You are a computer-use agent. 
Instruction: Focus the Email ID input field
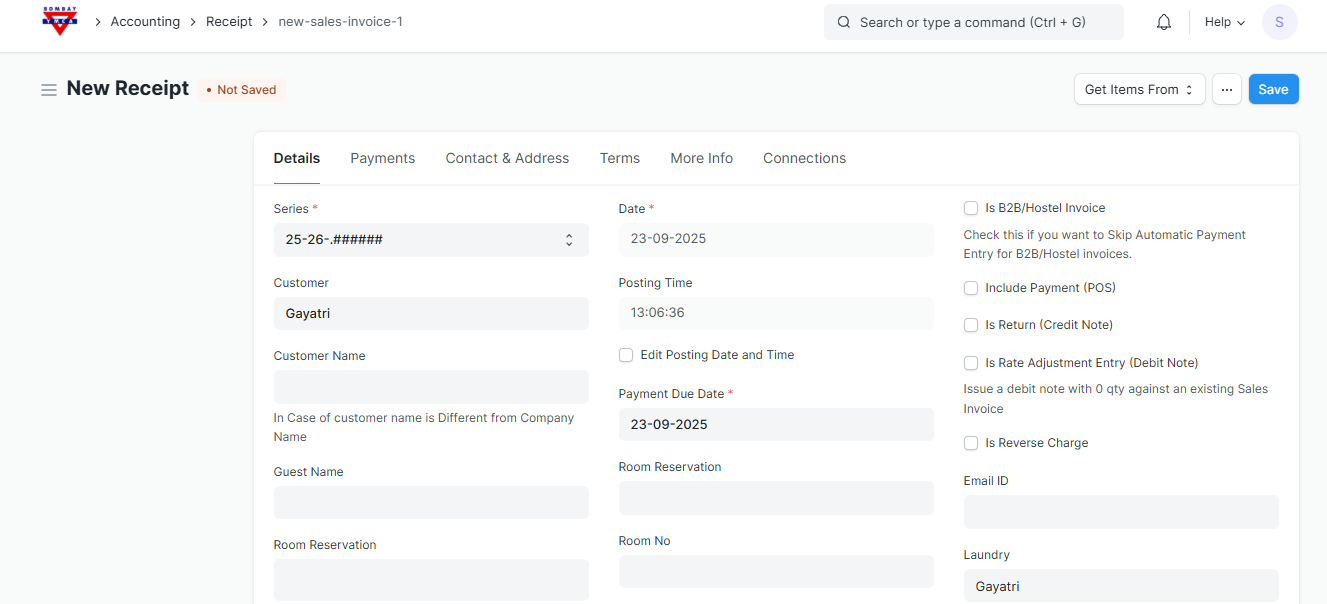coord(1120,512)
